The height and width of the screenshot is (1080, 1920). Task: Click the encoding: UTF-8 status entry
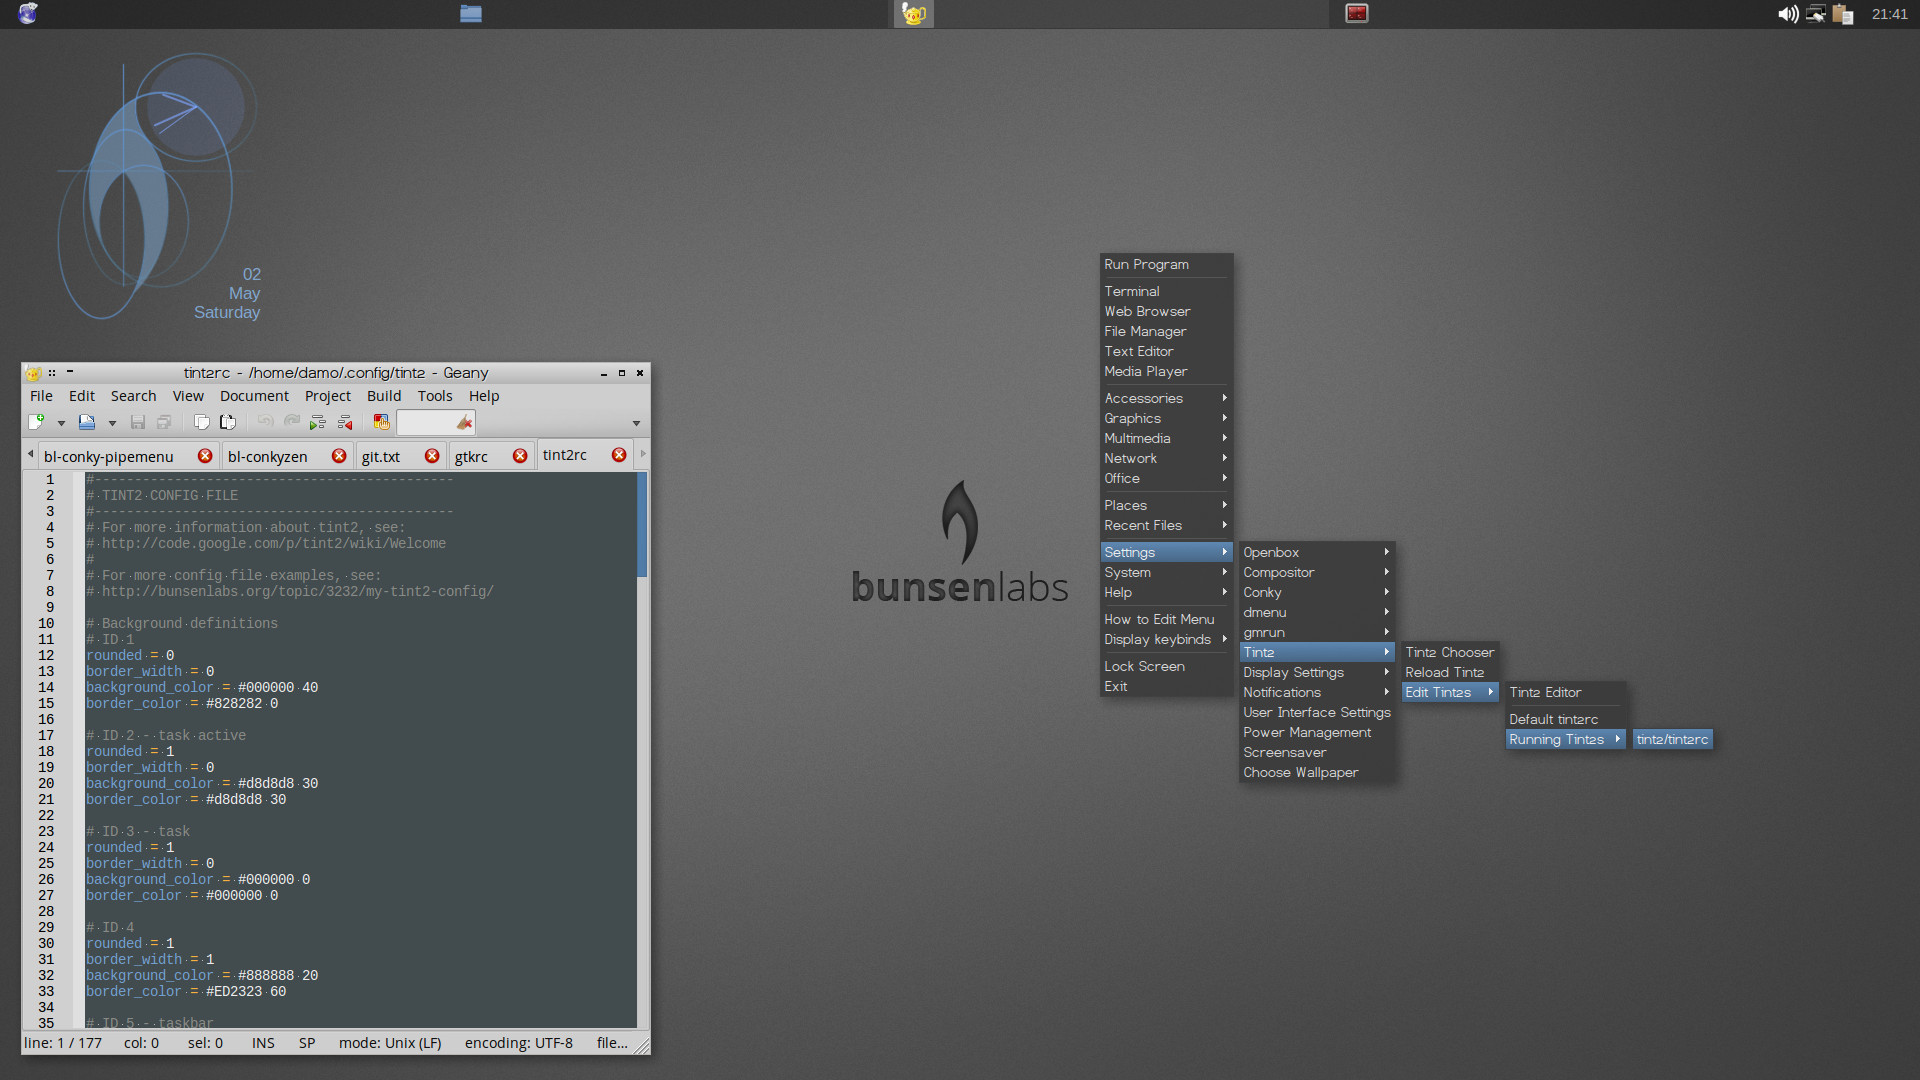tap(519, 1043)
